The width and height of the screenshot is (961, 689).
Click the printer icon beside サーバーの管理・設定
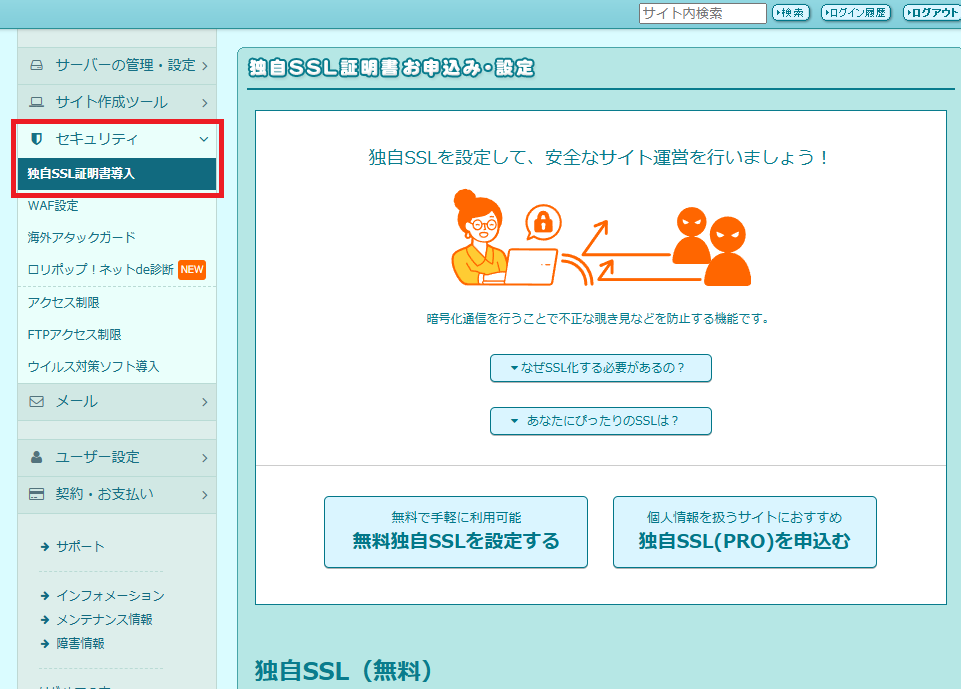coord(37,66)
